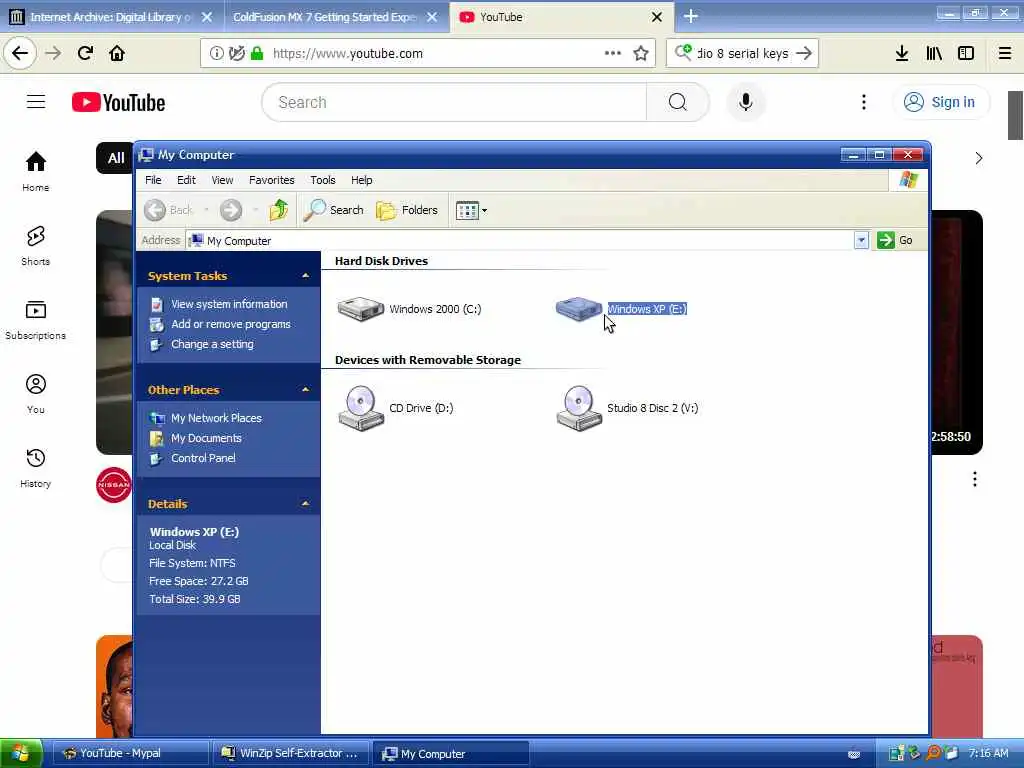Open the browser downloads icon
The image size is (1024, 768).
(902, 54)
